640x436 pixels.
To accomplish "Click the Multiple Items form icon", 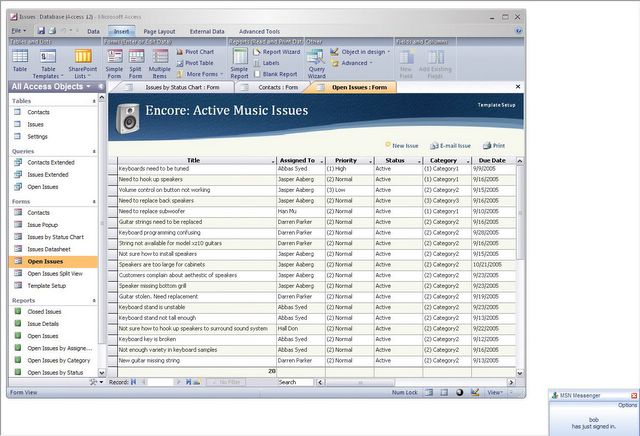I will pos(160,64).
